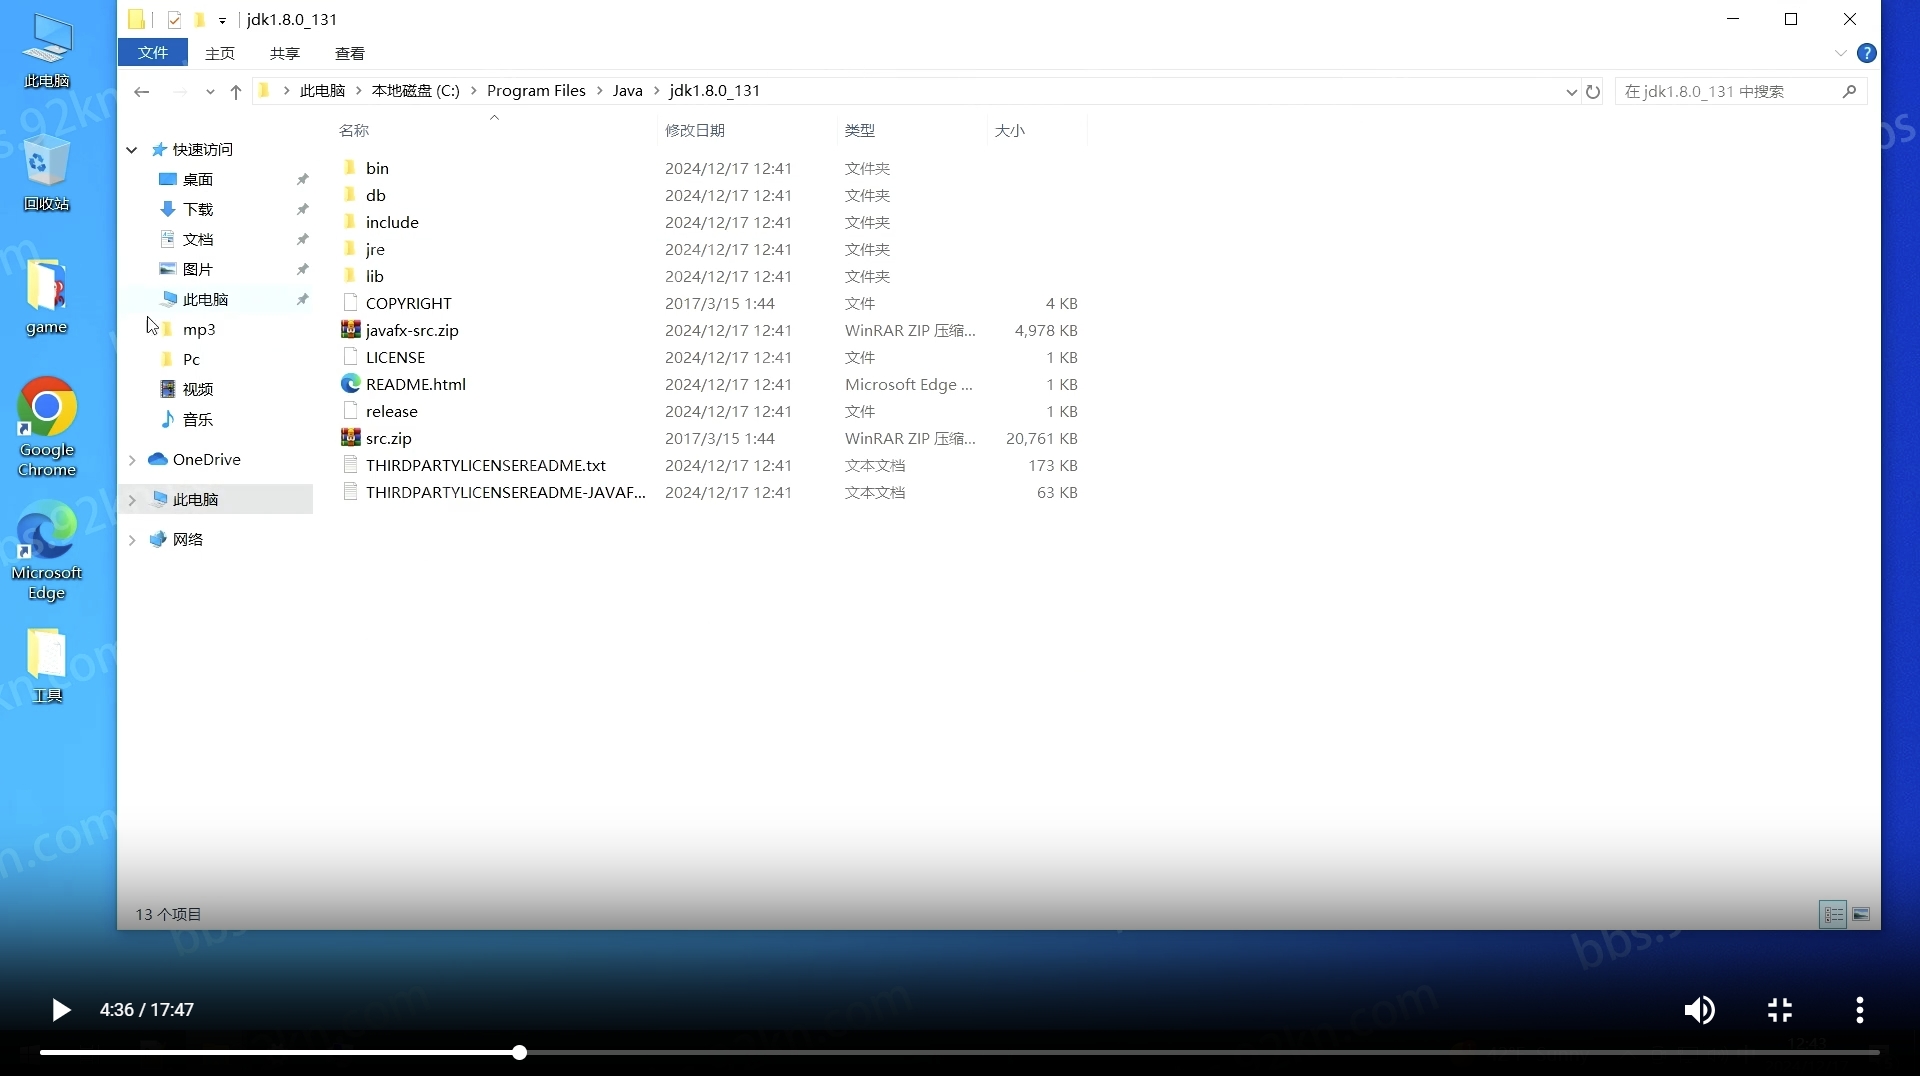Open 图片 in quick access
This screenshot has height=1076, width=1920.
pos(198,269)
